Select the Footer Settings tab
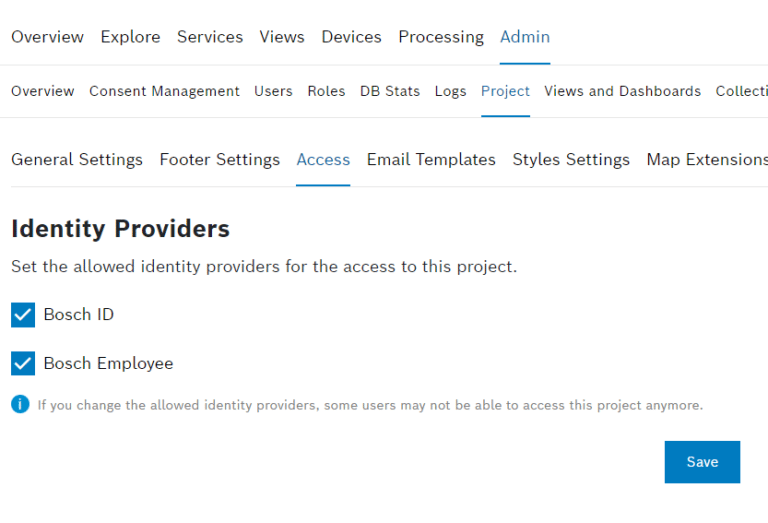The width and height of the screenshot is (768, 523). click(220, 160)
